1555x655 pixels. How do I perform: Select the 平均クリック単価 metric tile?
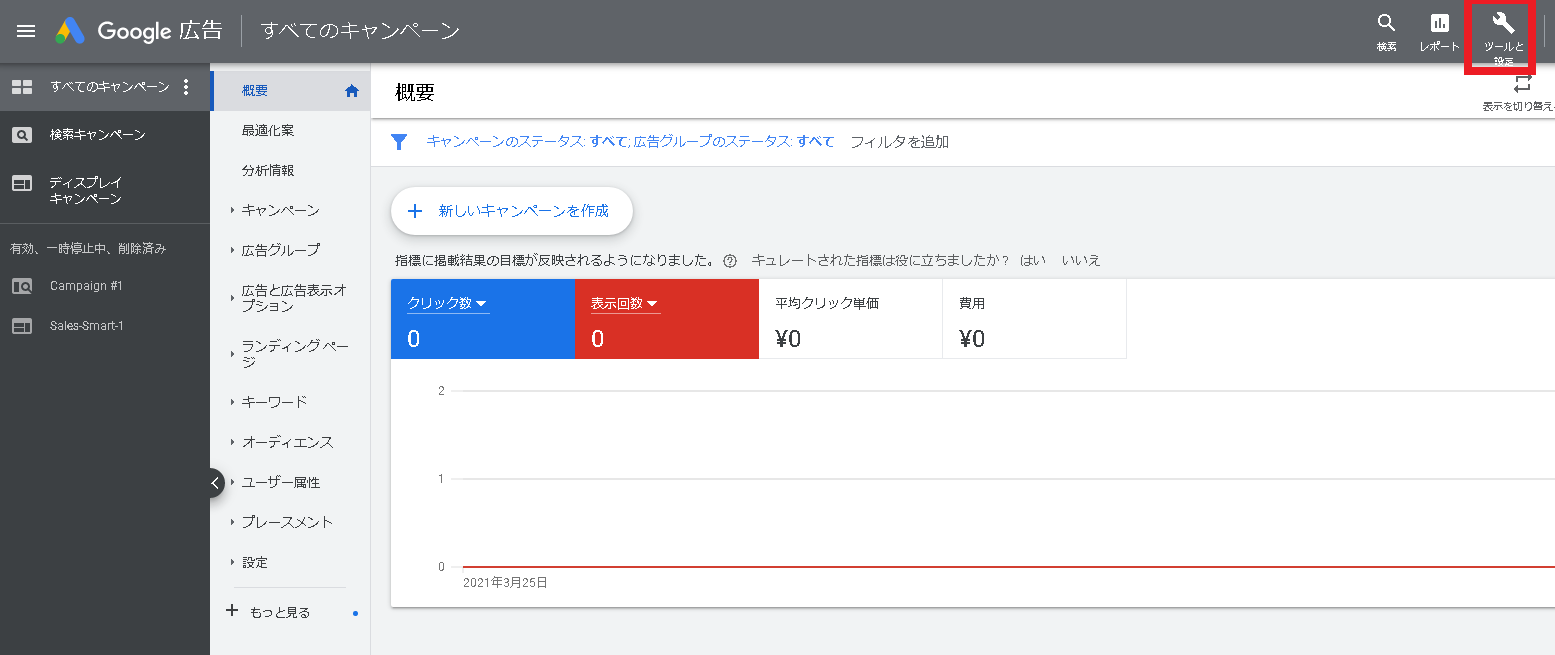(851, 319)
